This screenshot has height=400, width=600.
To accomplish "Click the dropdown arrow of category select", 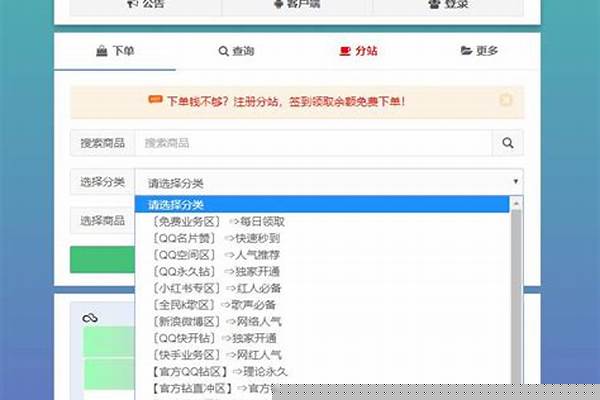I will tap(515, 181).
